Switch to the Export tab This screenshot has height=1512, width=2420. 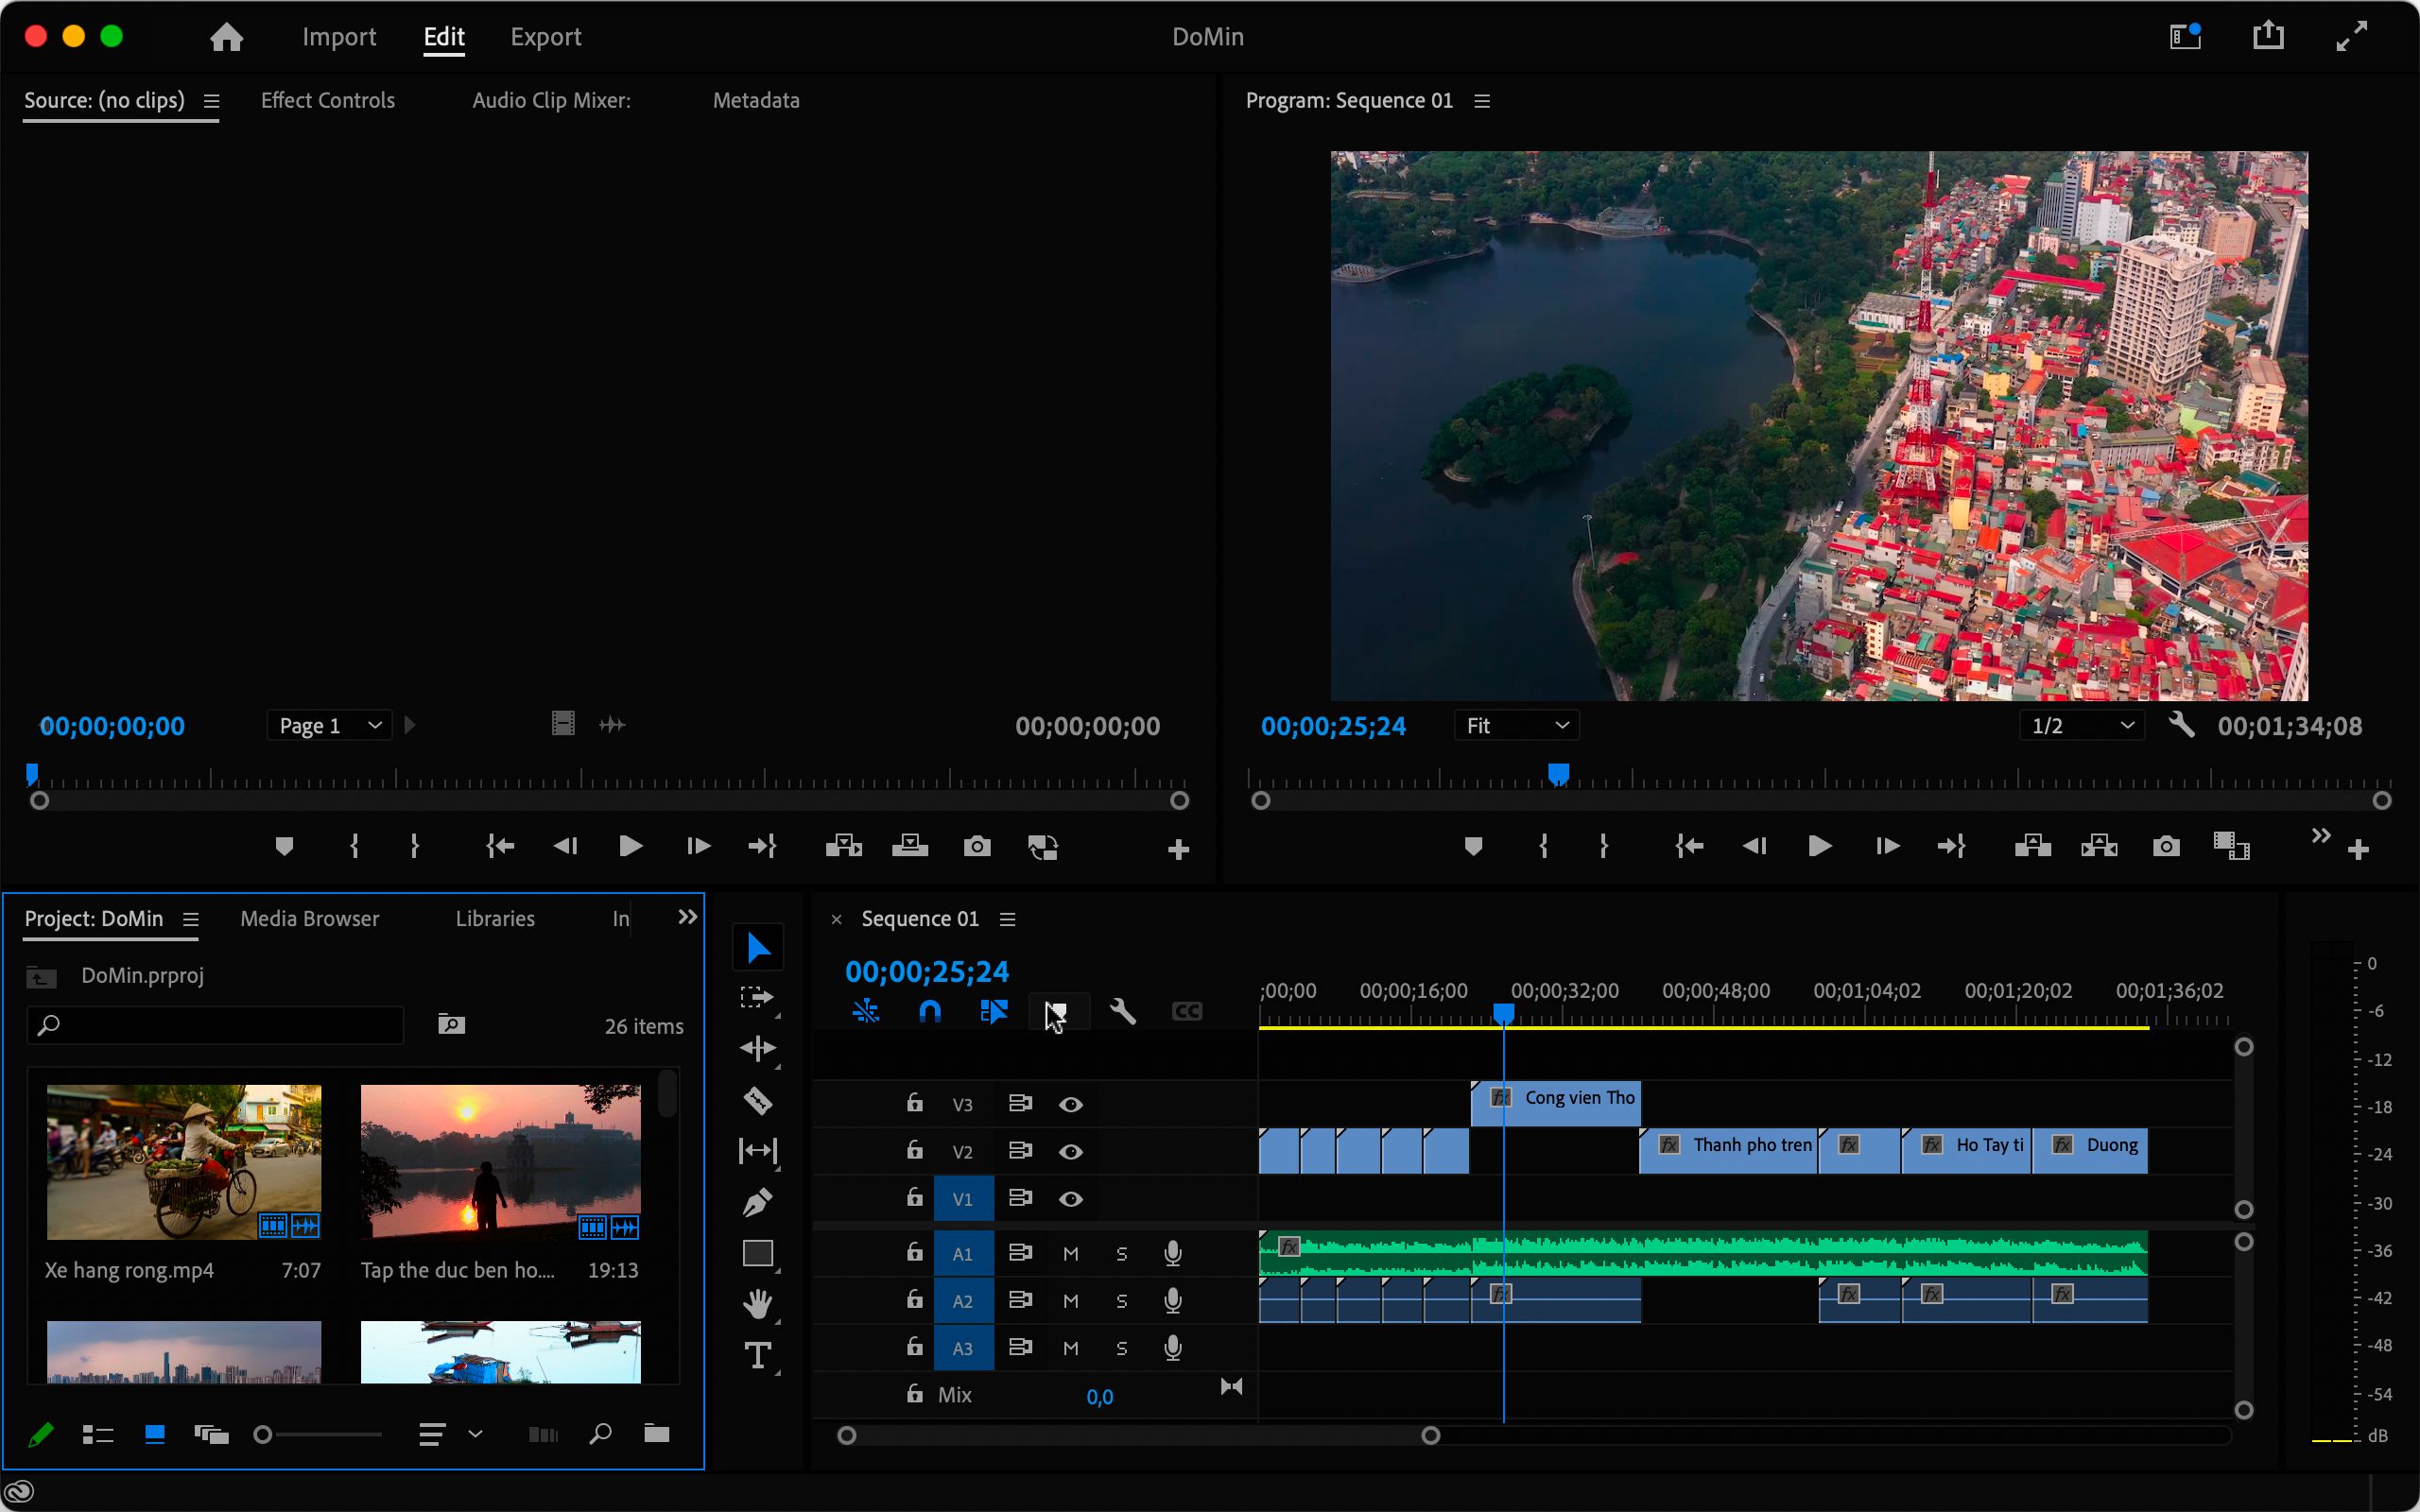coord(546,37)
